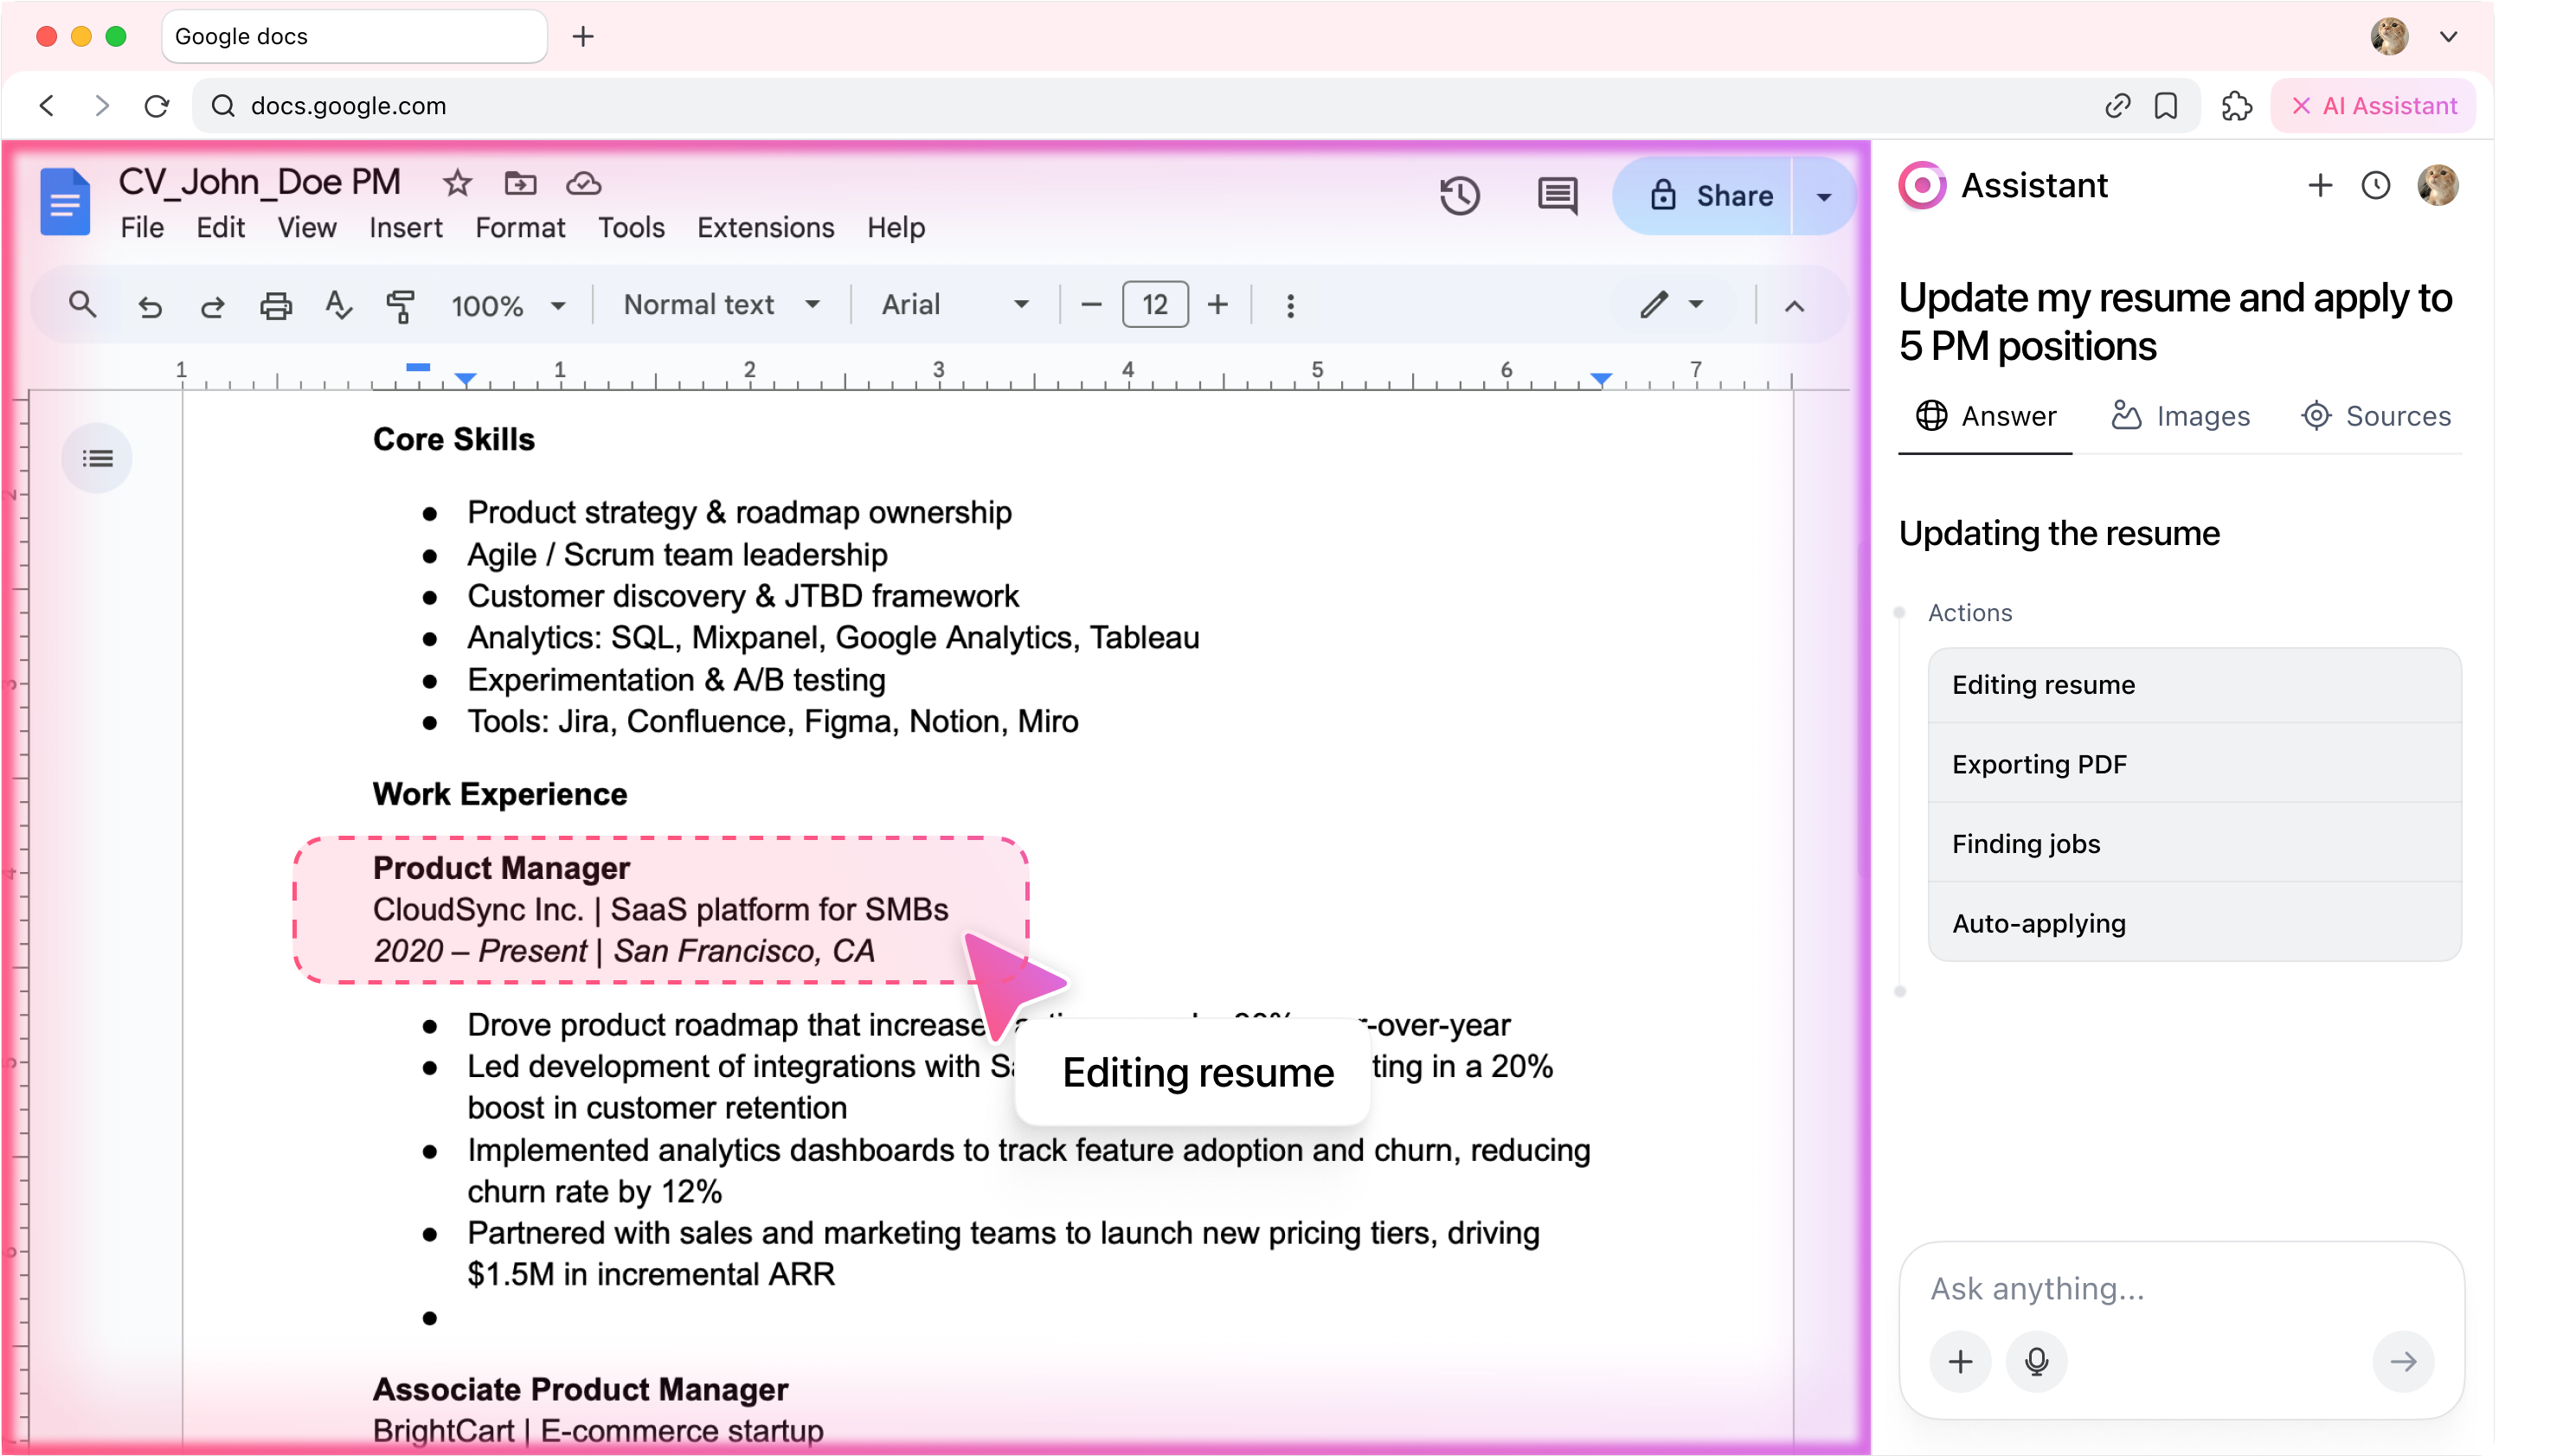This screenshot has width=2563, height=1456.
Task: Select the Editing resume action
Action: (2194, 685)
